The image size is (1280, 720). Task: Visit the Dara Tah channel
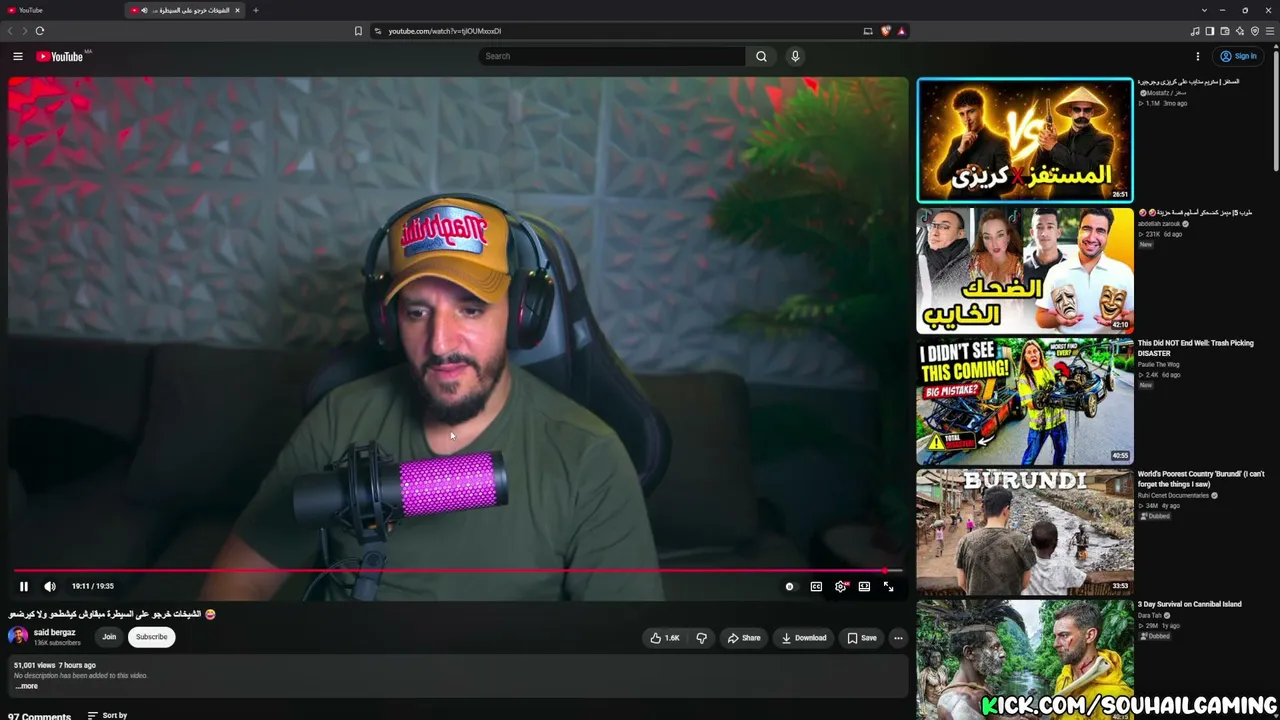coord(1151,616)
